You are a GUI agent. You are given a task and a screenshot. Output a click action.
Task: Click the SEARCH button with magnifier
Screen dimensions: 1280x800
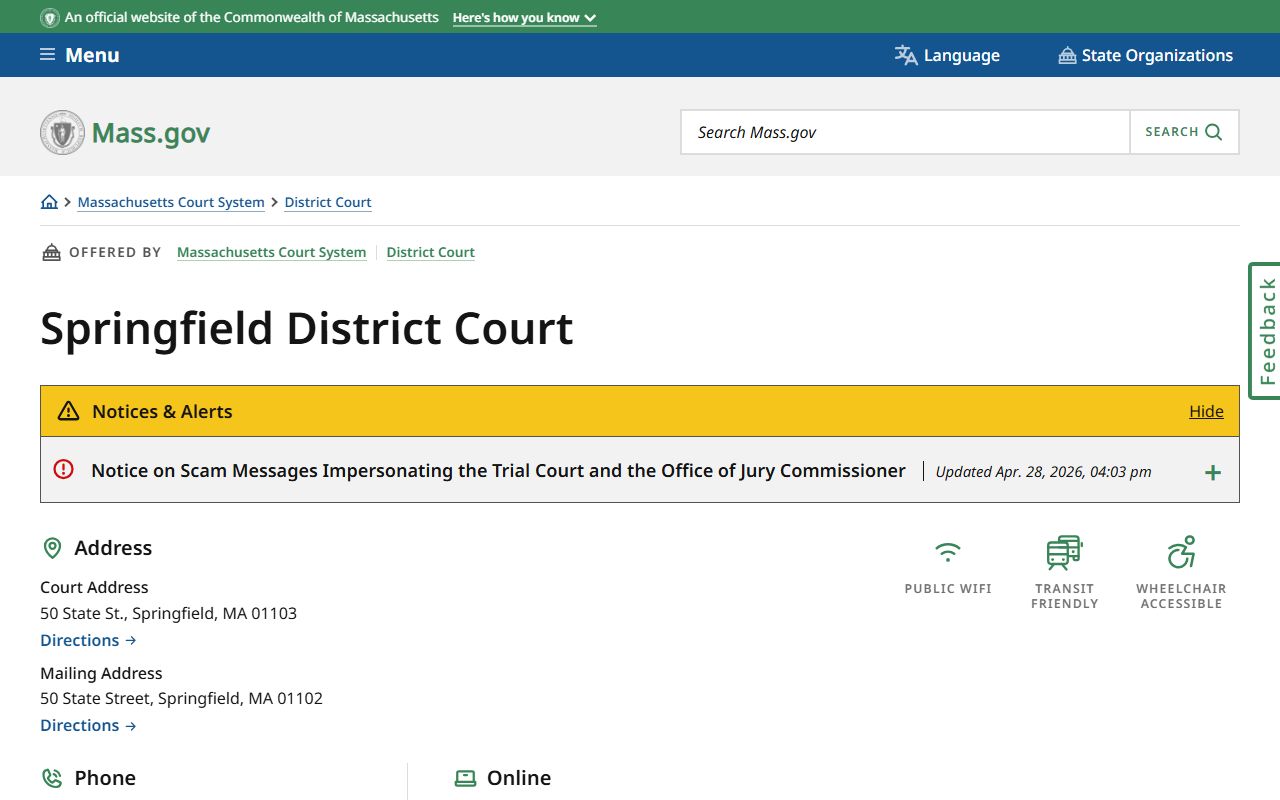[x=1184, y=132]
